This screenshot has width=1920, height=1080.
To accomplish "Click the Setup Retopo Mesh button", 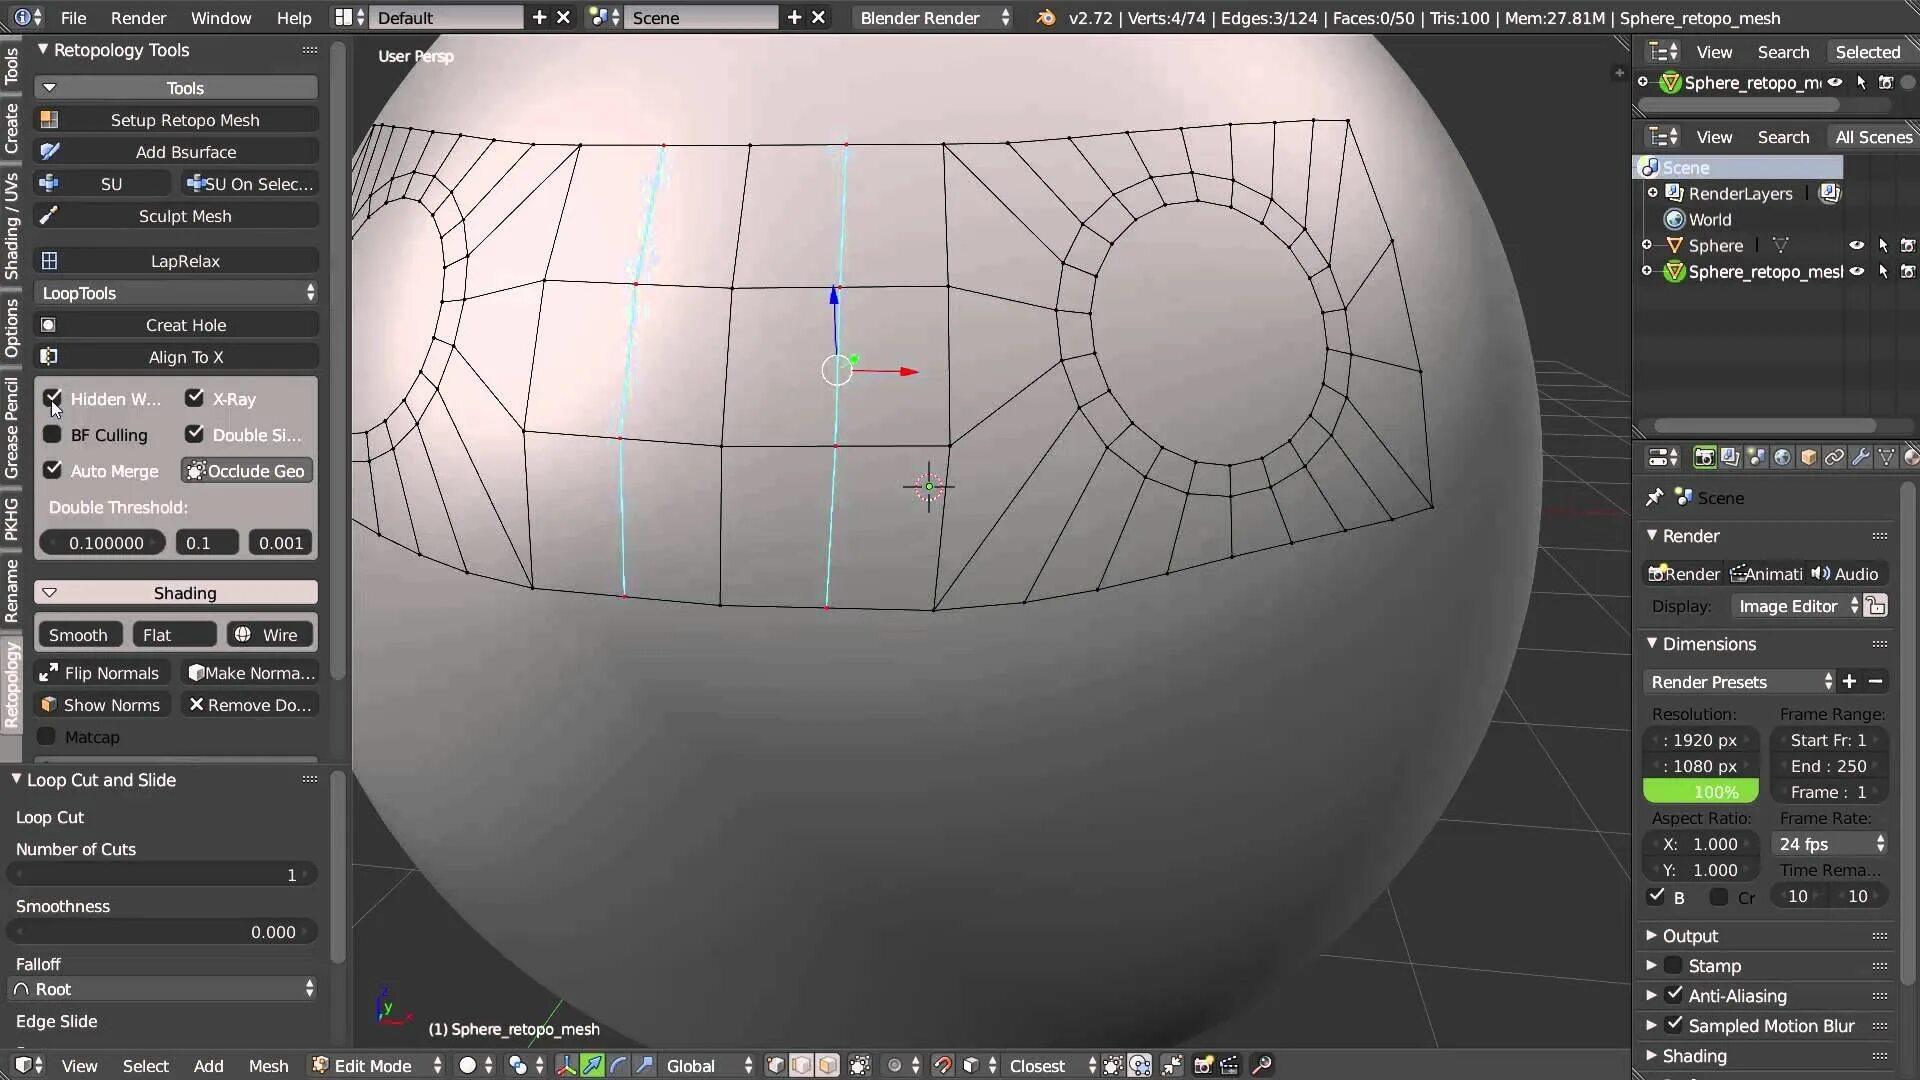I will pyautogui.click(x=184, y=120).
